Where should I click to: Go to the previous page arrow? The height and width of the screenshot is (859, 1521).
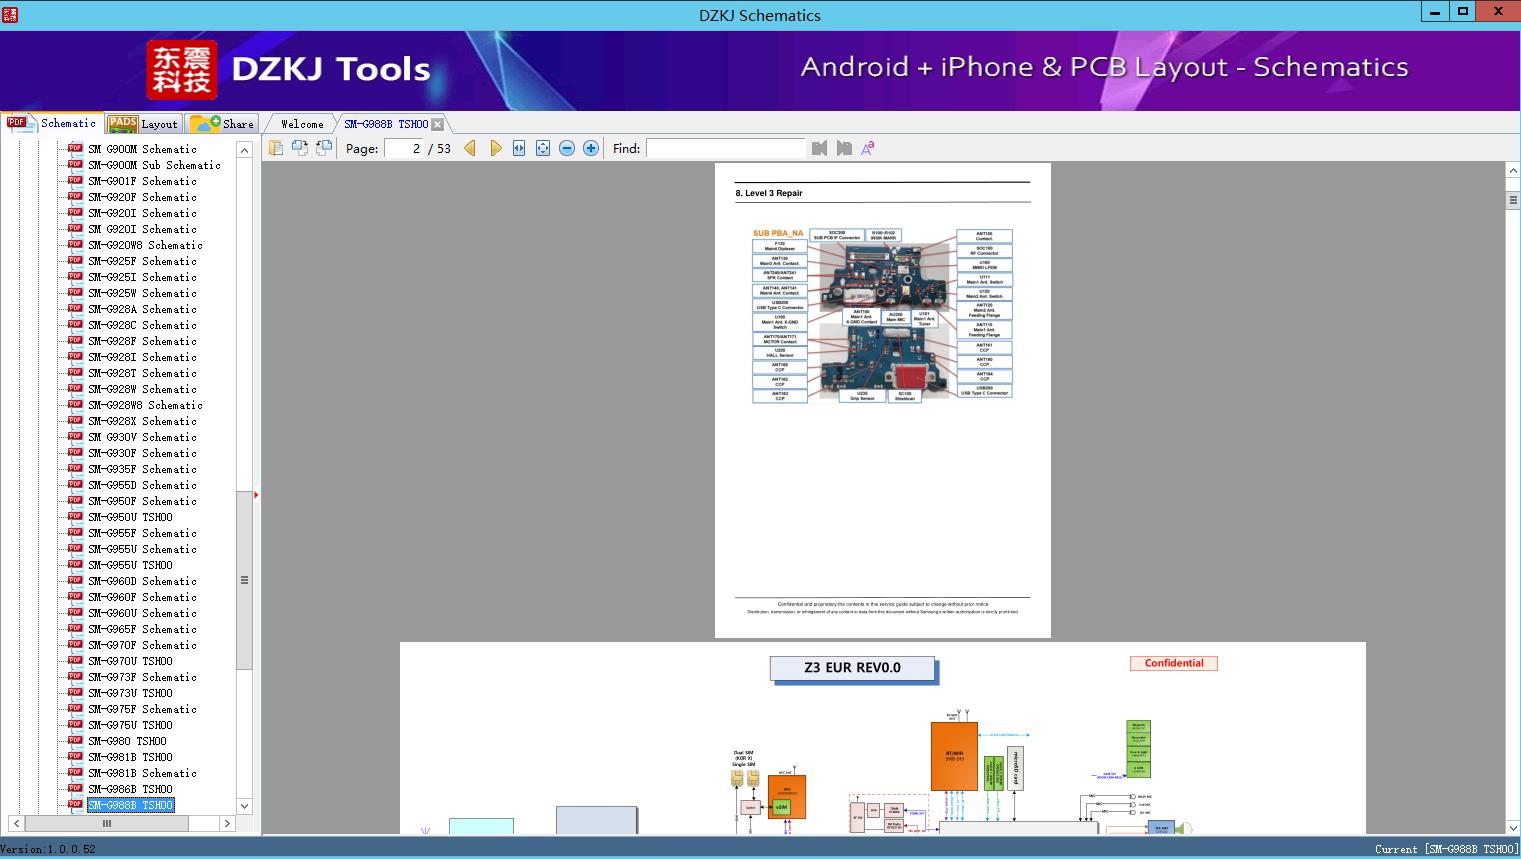click(x=470, y=148)
